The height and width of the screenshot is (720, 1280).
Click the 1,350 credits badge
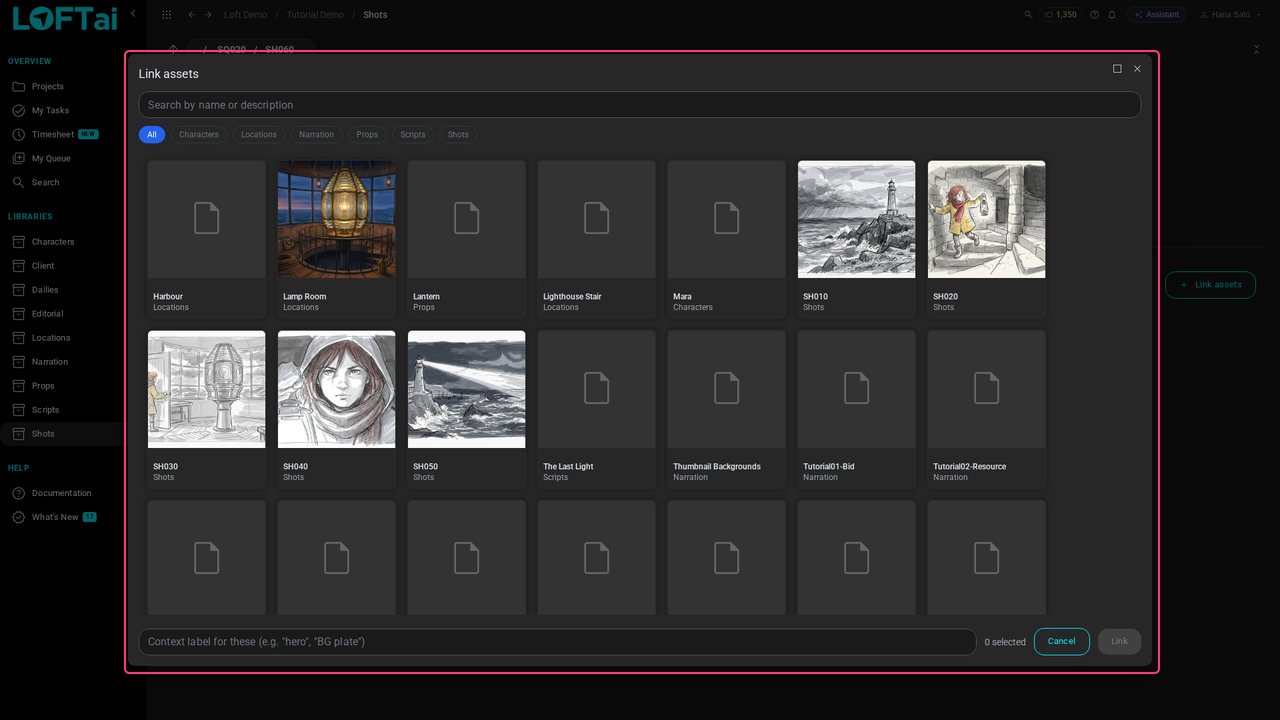pyautogui.click(x=1060, y=15)
